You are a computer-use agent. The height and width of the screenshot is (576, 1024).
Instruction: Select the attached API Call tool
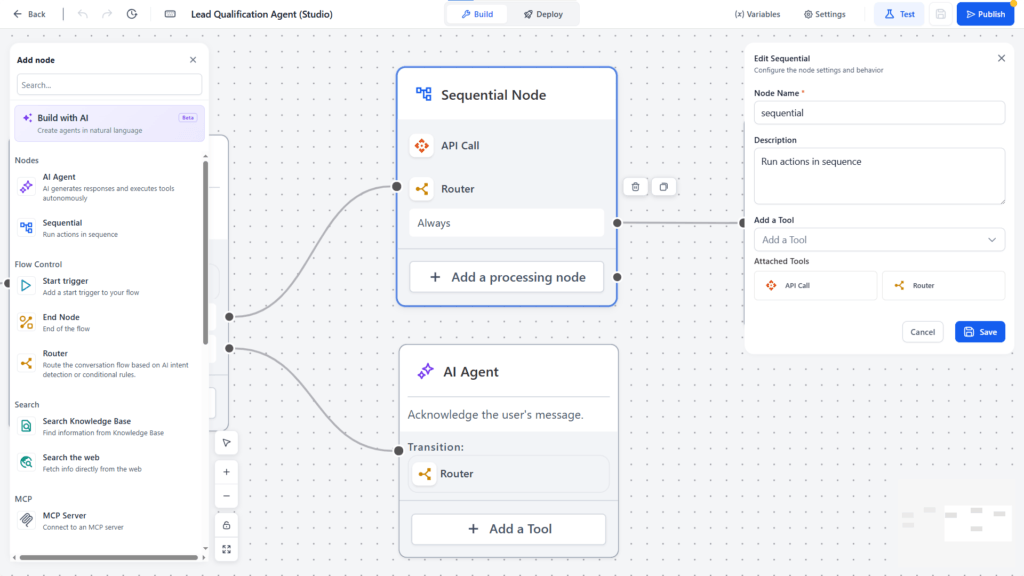[815, 285]
